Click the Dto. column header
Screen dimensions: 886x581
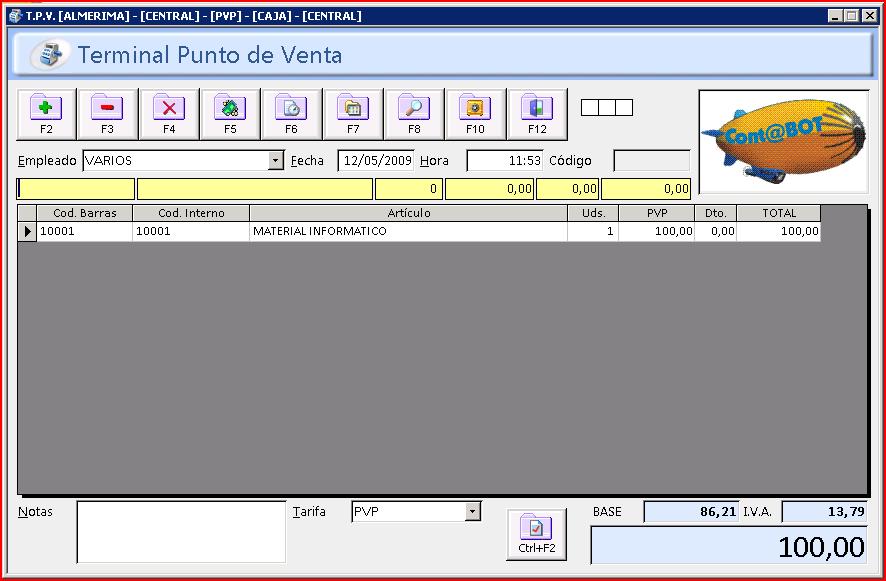pos(715,213)
